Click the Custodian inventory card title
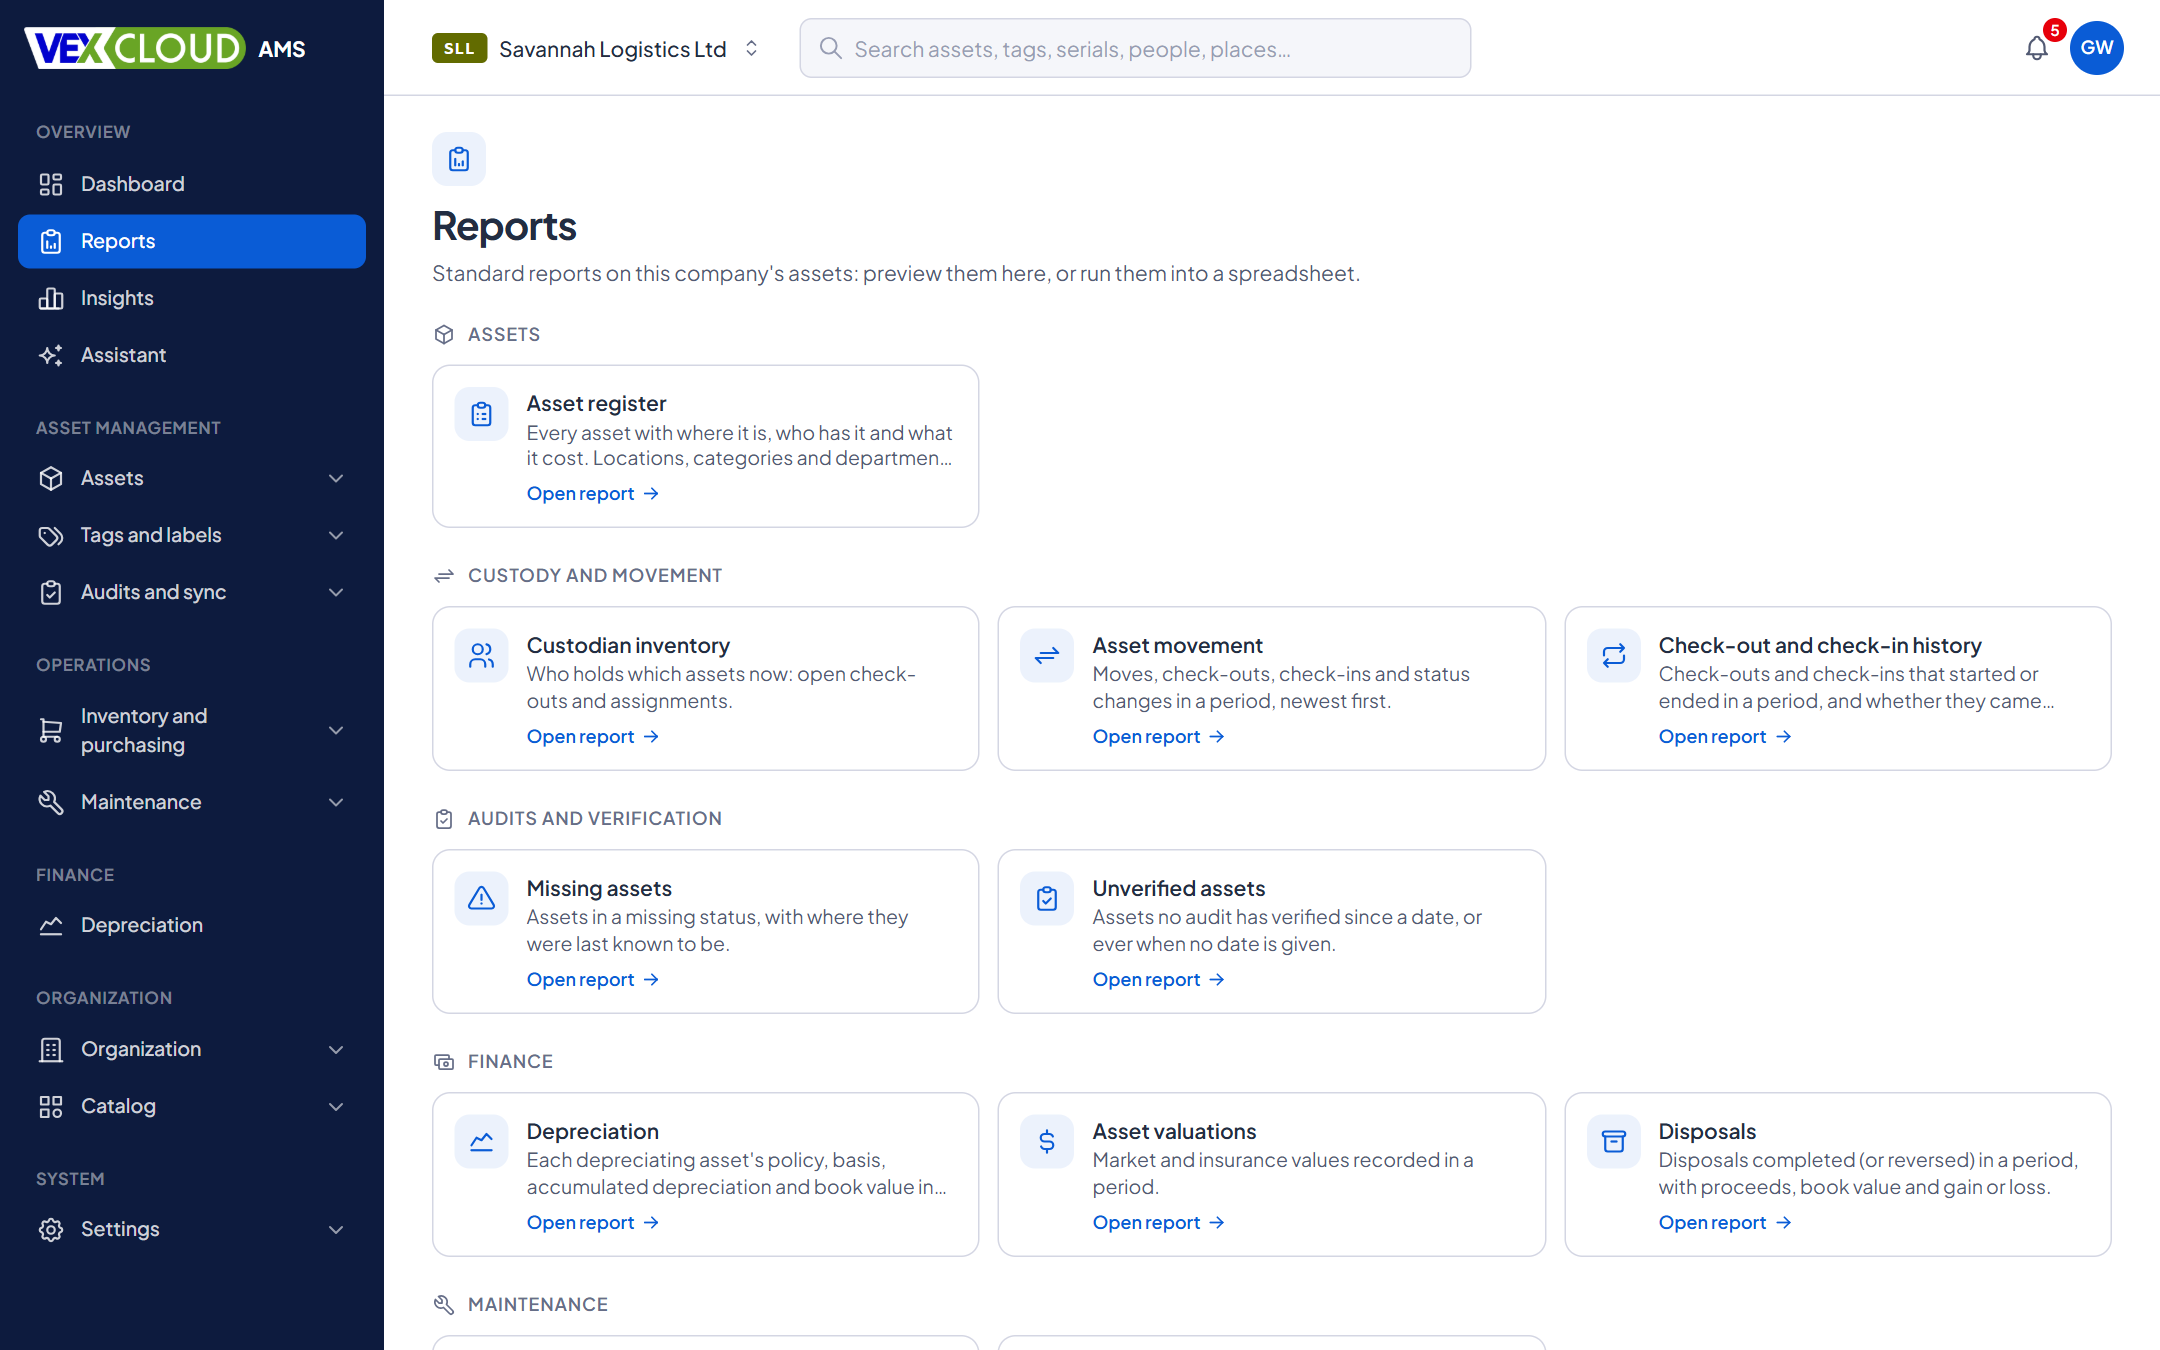The image size is (2160, 1350). coord(628,645)
